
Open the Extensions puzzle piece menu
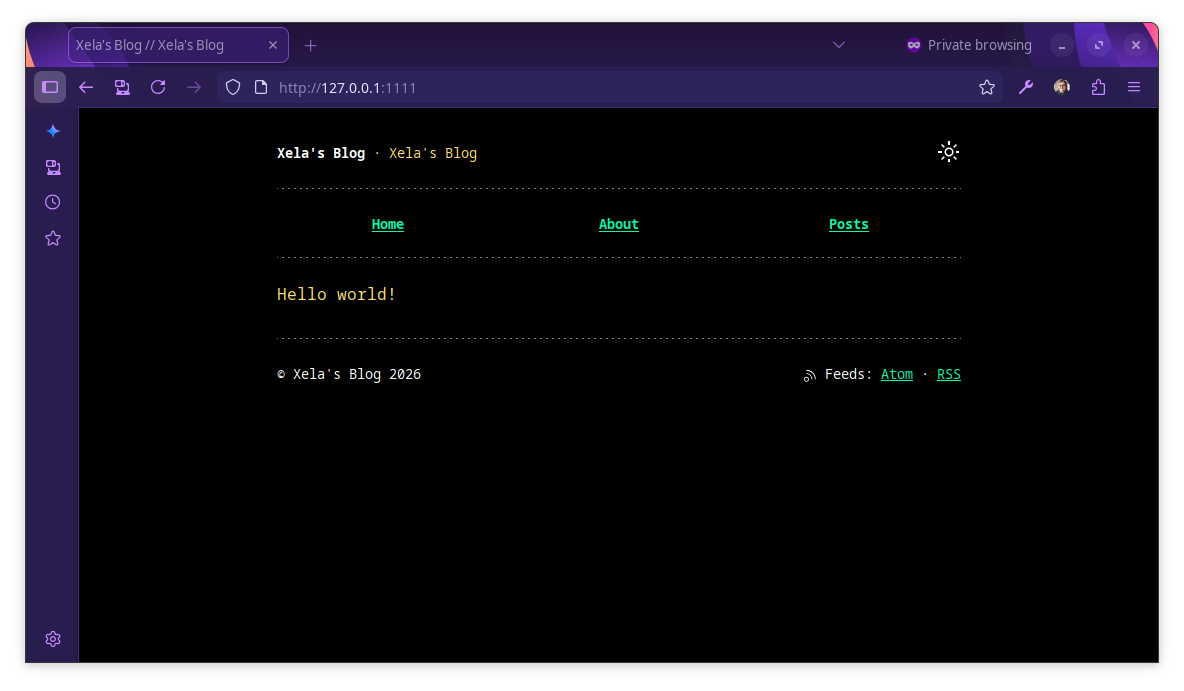coord(1098,87)
